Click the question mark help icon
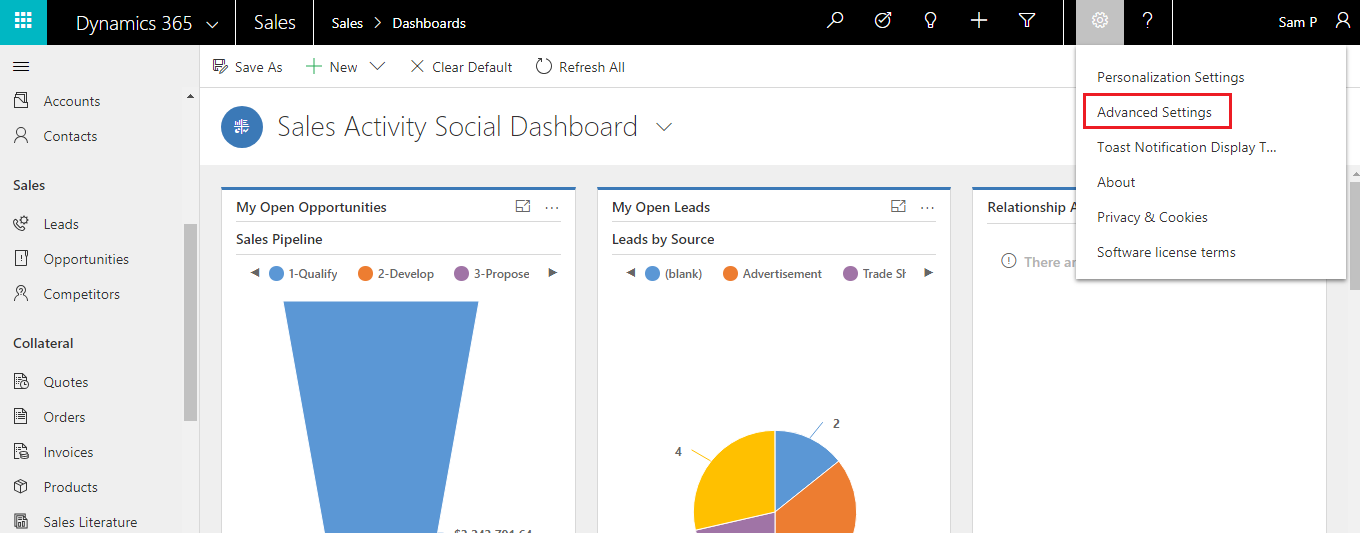 click(1148, 21)
